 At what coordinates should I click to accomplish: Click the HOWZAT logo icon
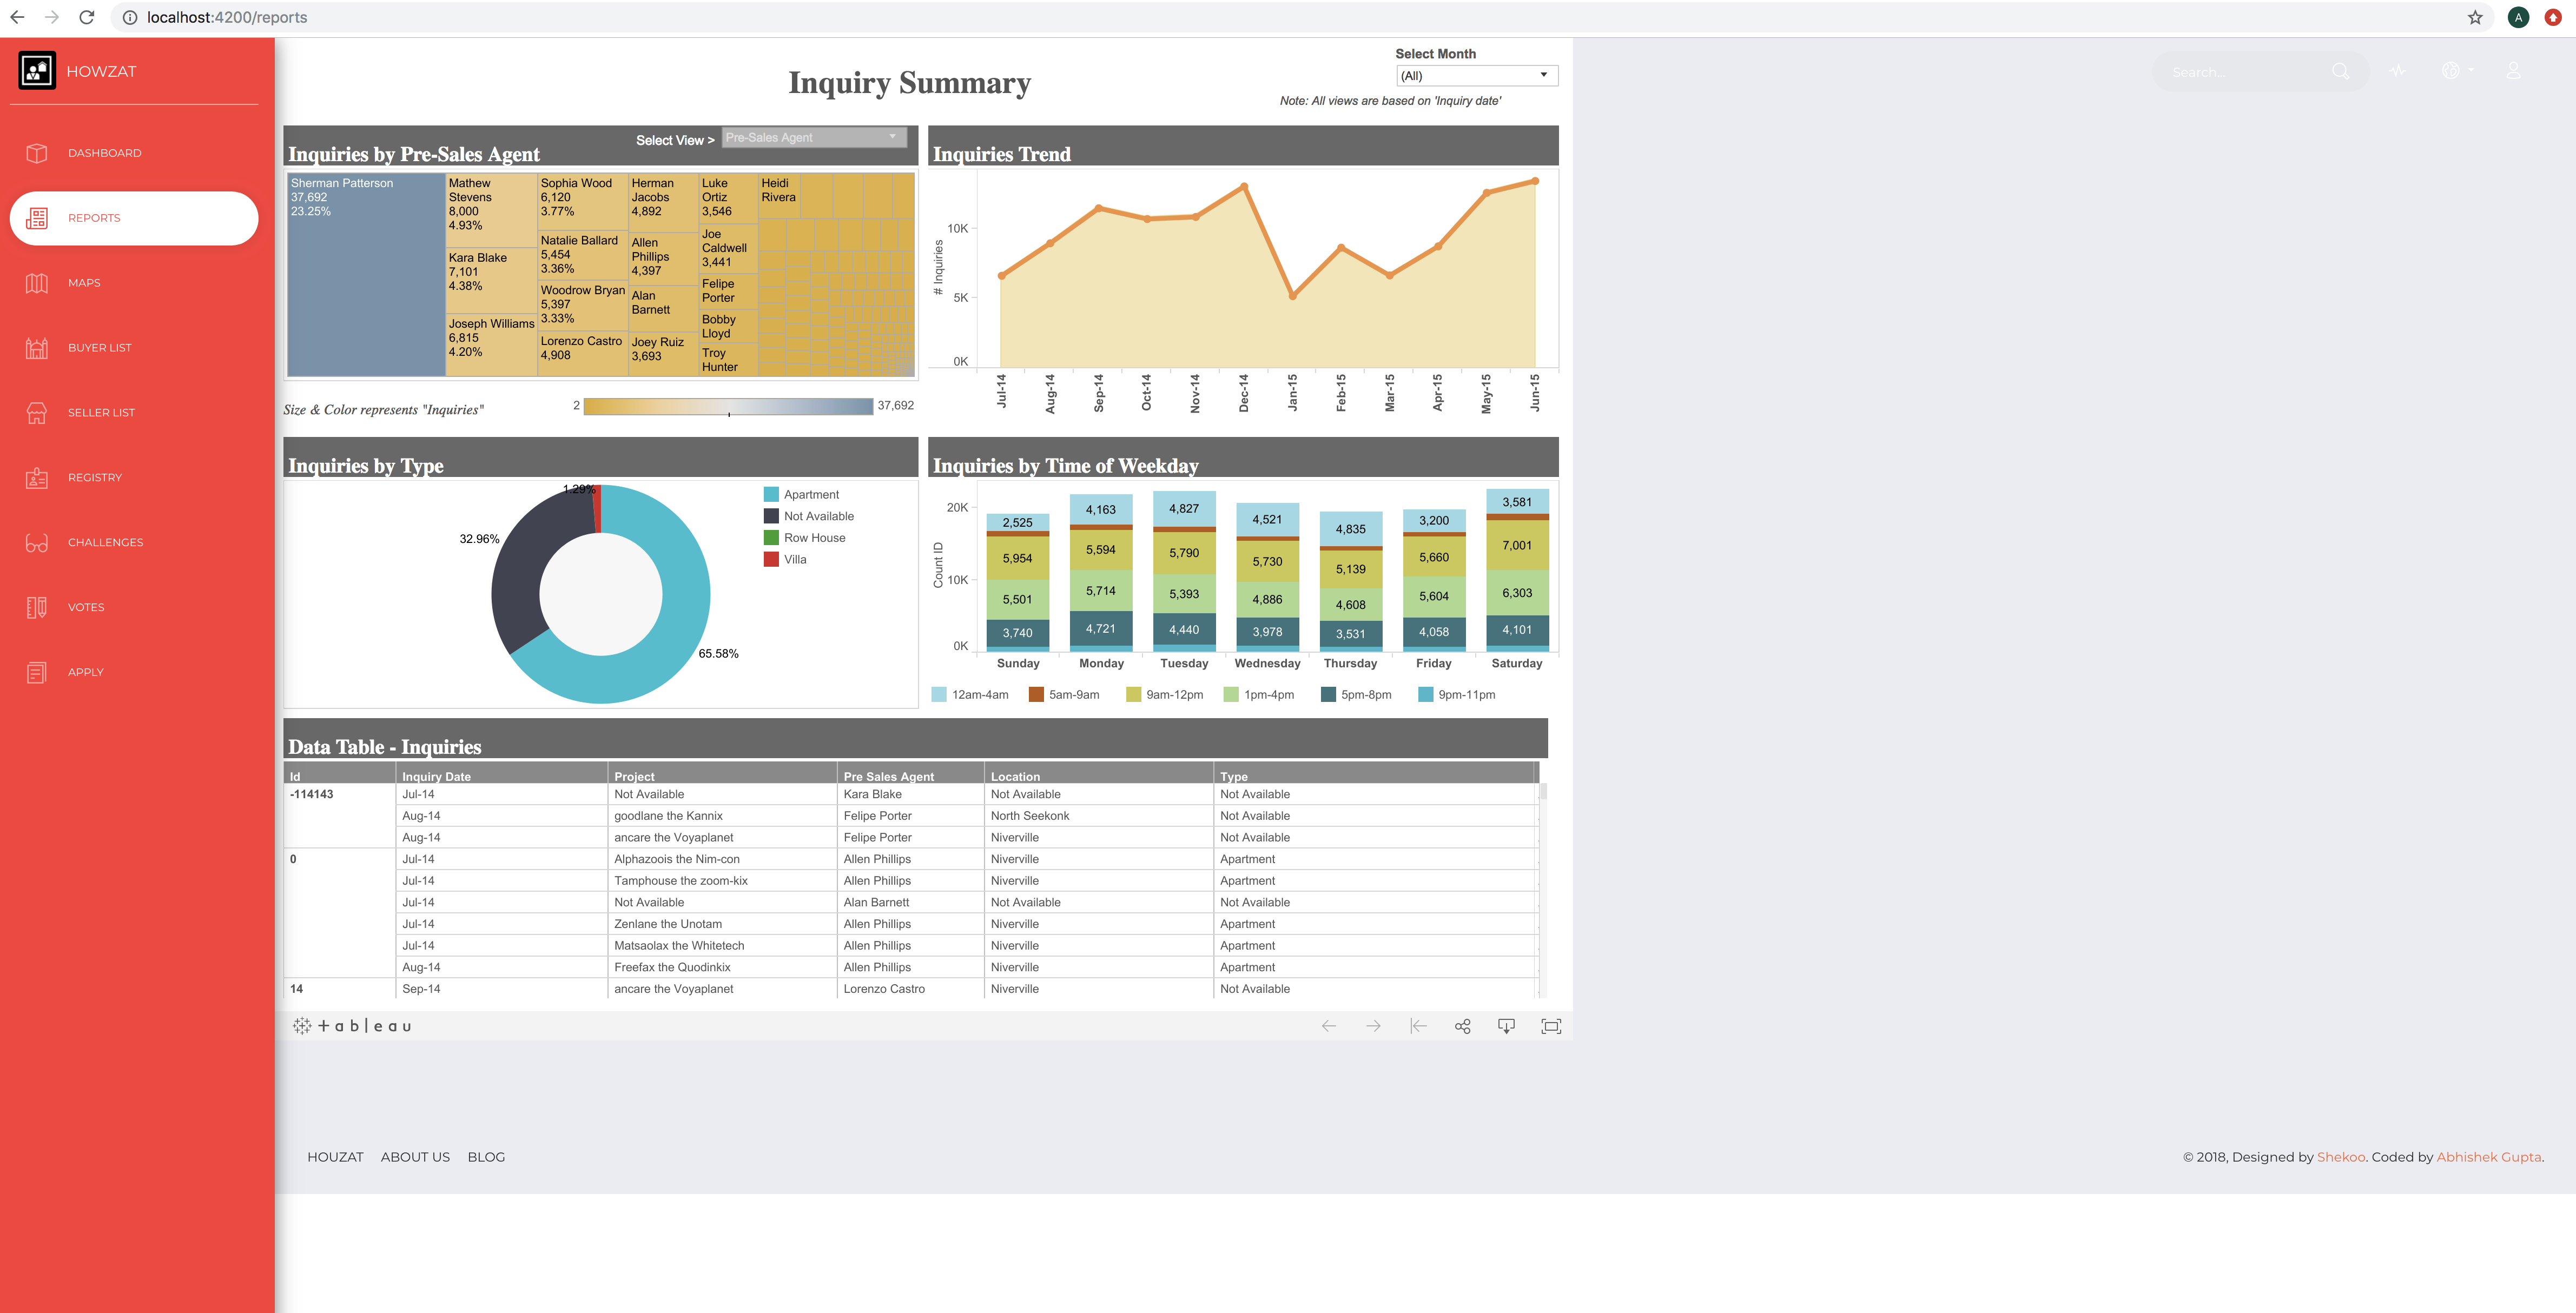click(x=37, y=71)
